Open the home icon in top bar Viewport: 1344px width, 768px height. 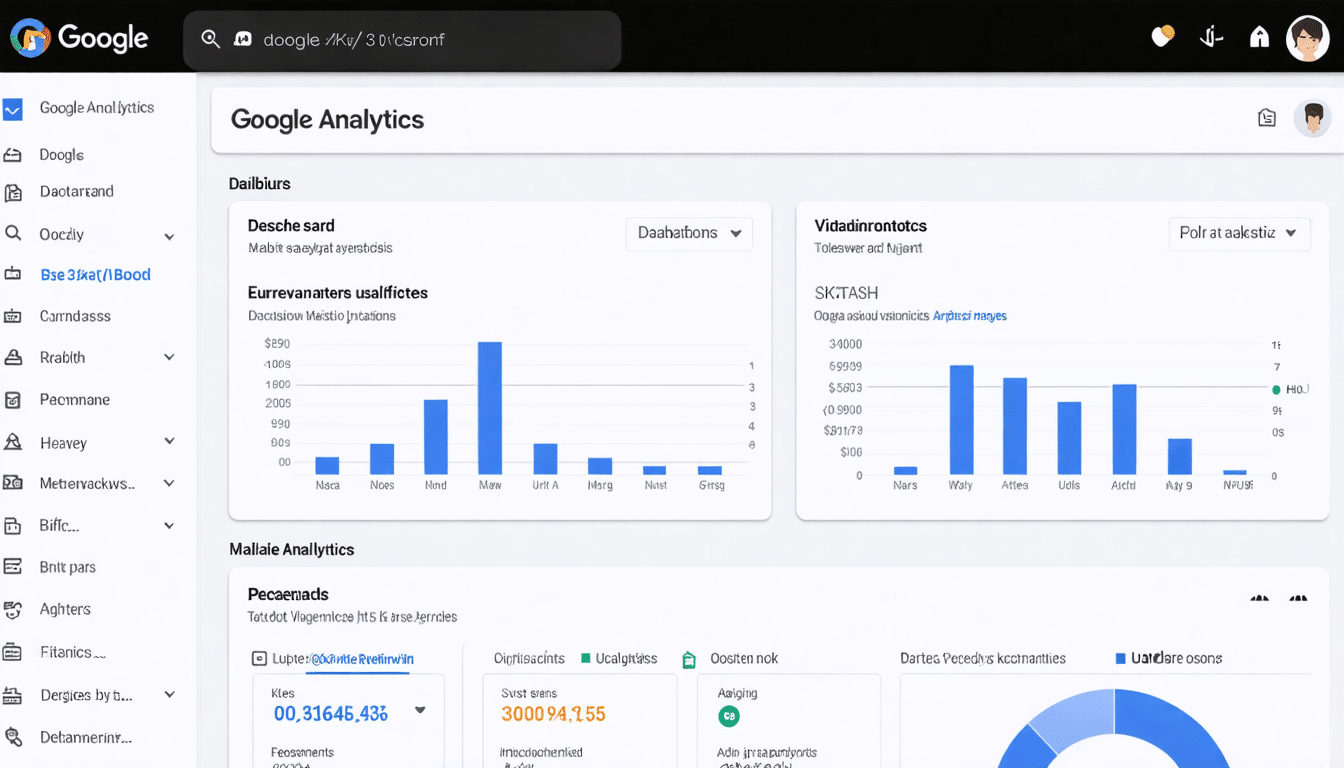coord(1260,38)
